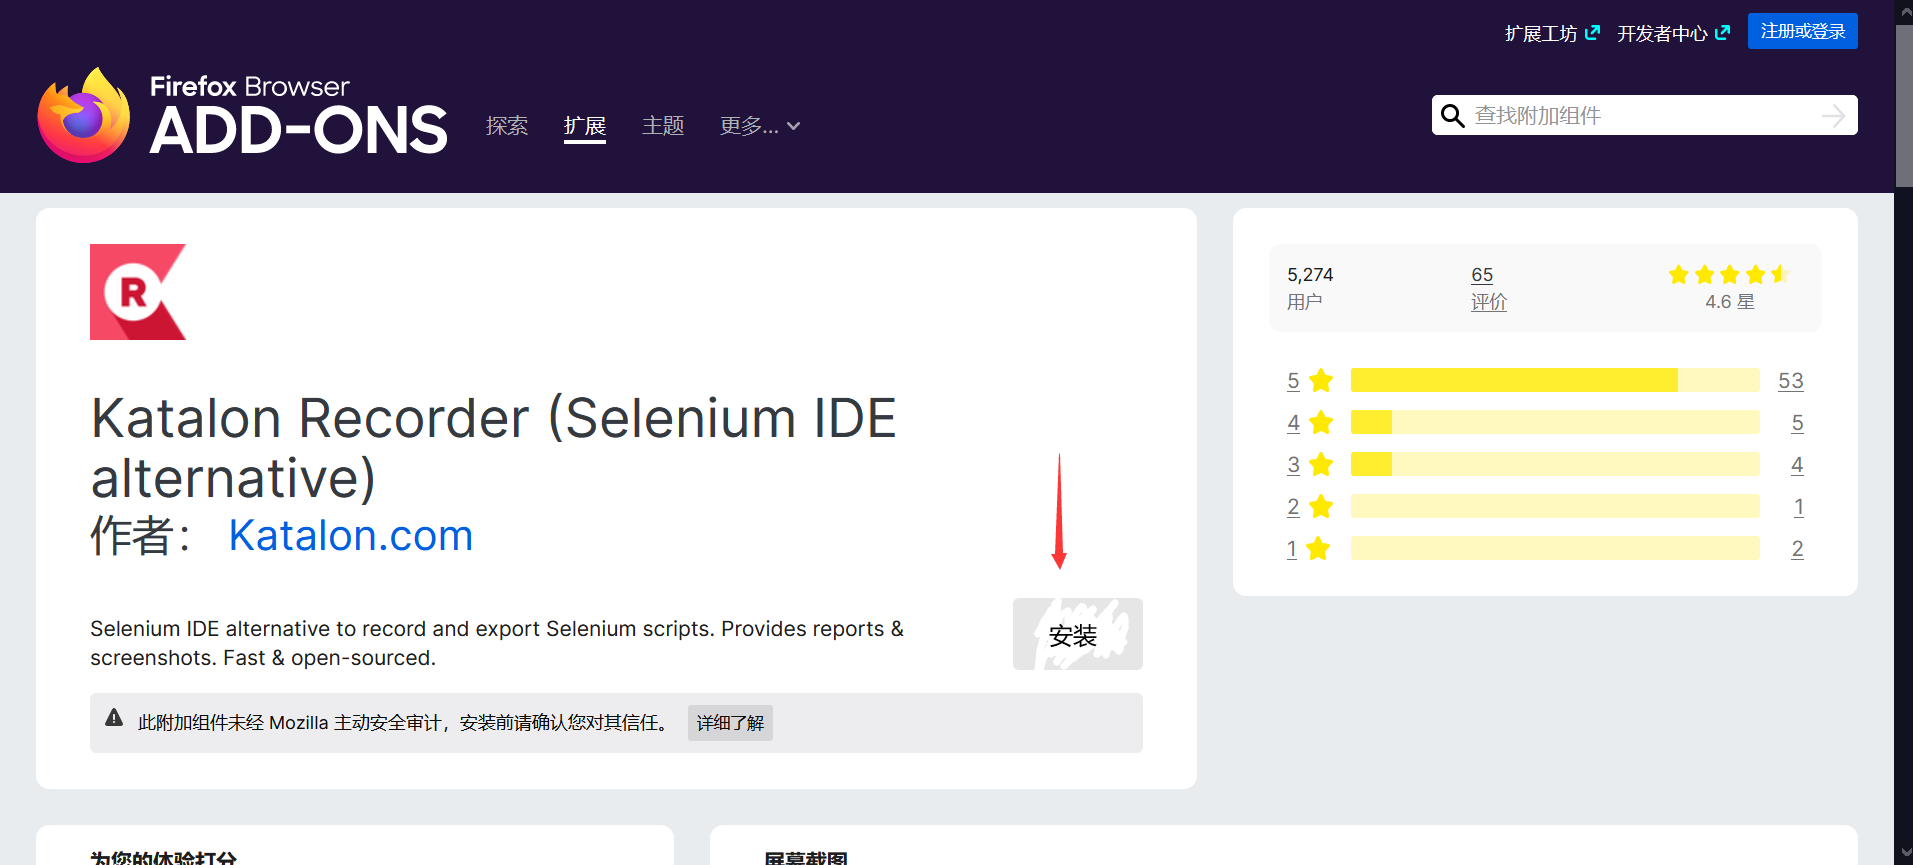This screenshot has width=1913, height=865.
Task: Click the star icon in 2-star row
Action: [x=1321, y=507]
